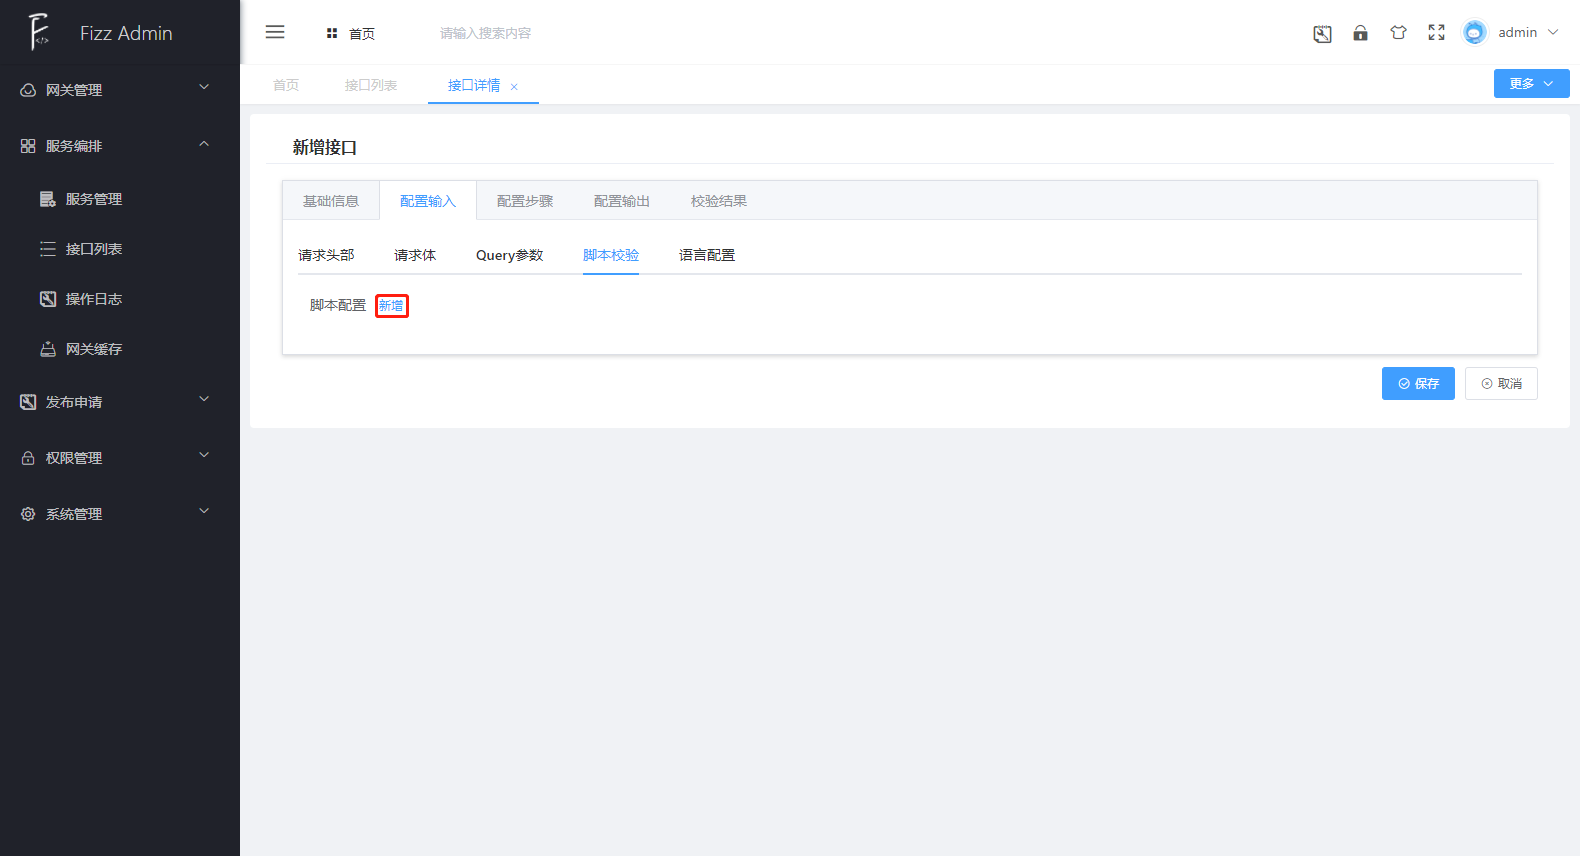Click the 保存 button
Image resolution: width=1580 pixels, height=856 pixels.
tap(1417, 384)
